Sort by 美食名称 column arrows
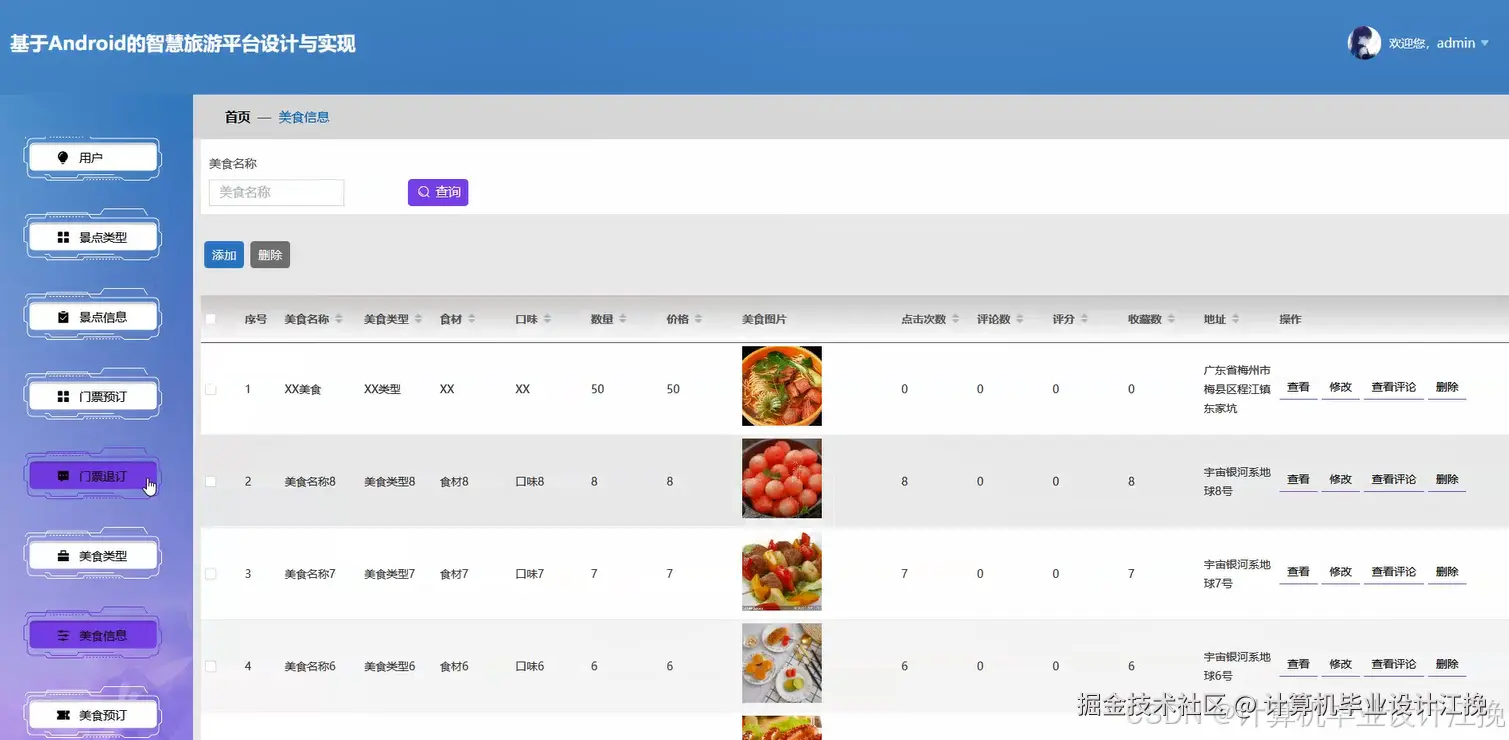The width and height of the screenshot is (1509, 740). tap(339, 319)
